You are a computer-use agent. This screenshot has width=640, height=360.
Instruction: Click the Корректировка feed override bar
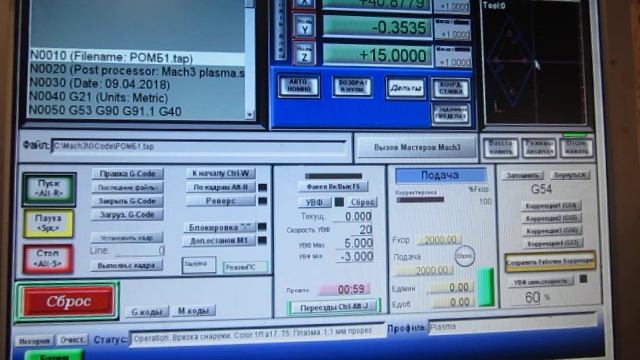tap(420, 200)
